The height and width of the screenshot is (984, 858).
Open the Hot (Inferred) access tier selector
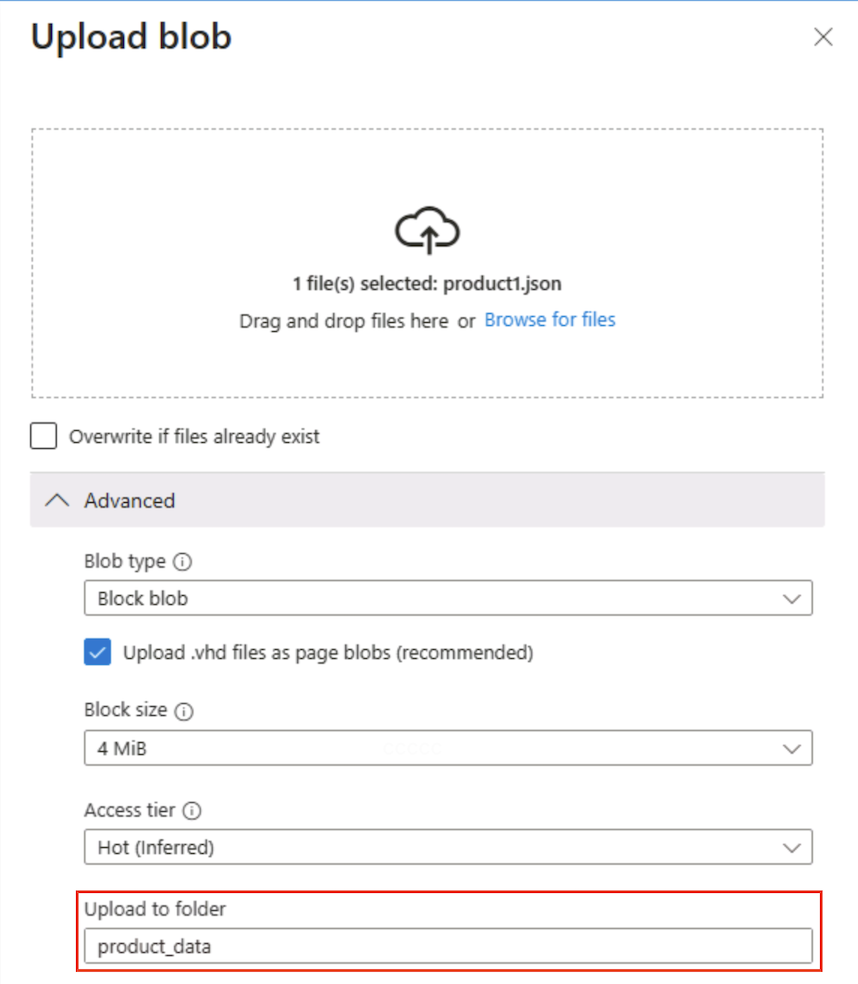[x=448, y=847]
